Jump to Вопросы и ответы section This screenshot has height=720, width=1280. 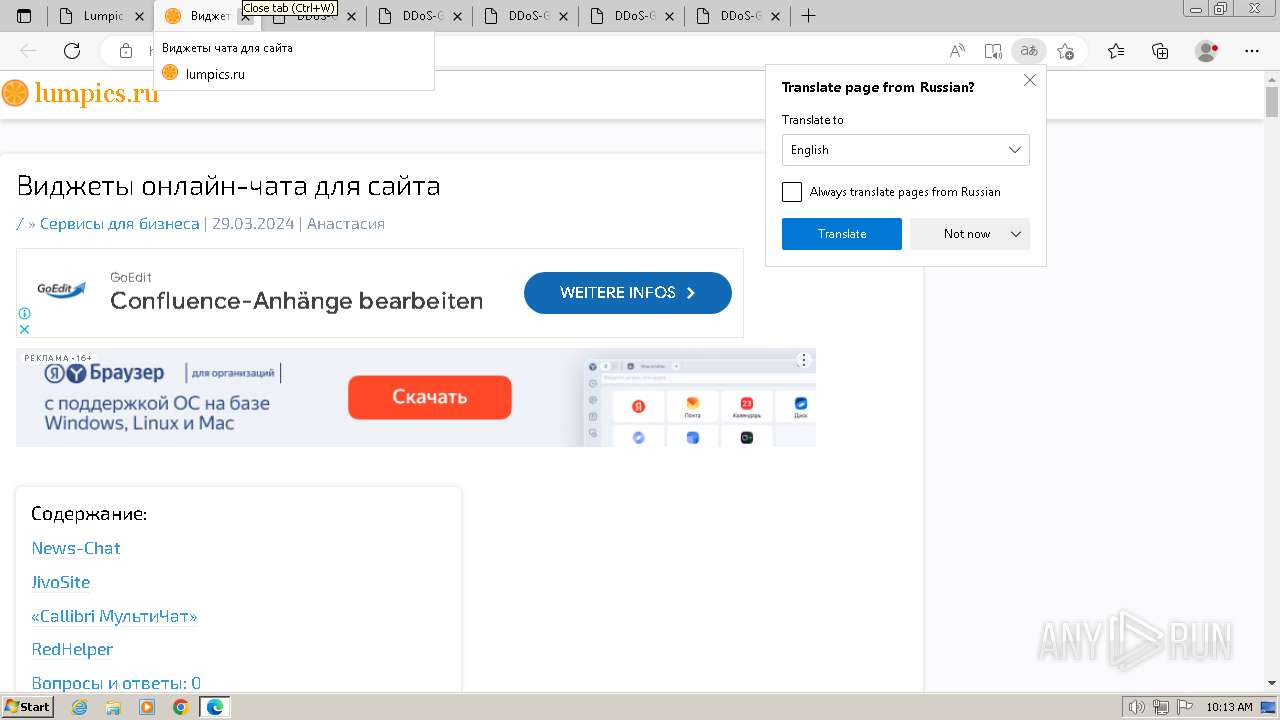pyautogui.click(x=116, y=683)
